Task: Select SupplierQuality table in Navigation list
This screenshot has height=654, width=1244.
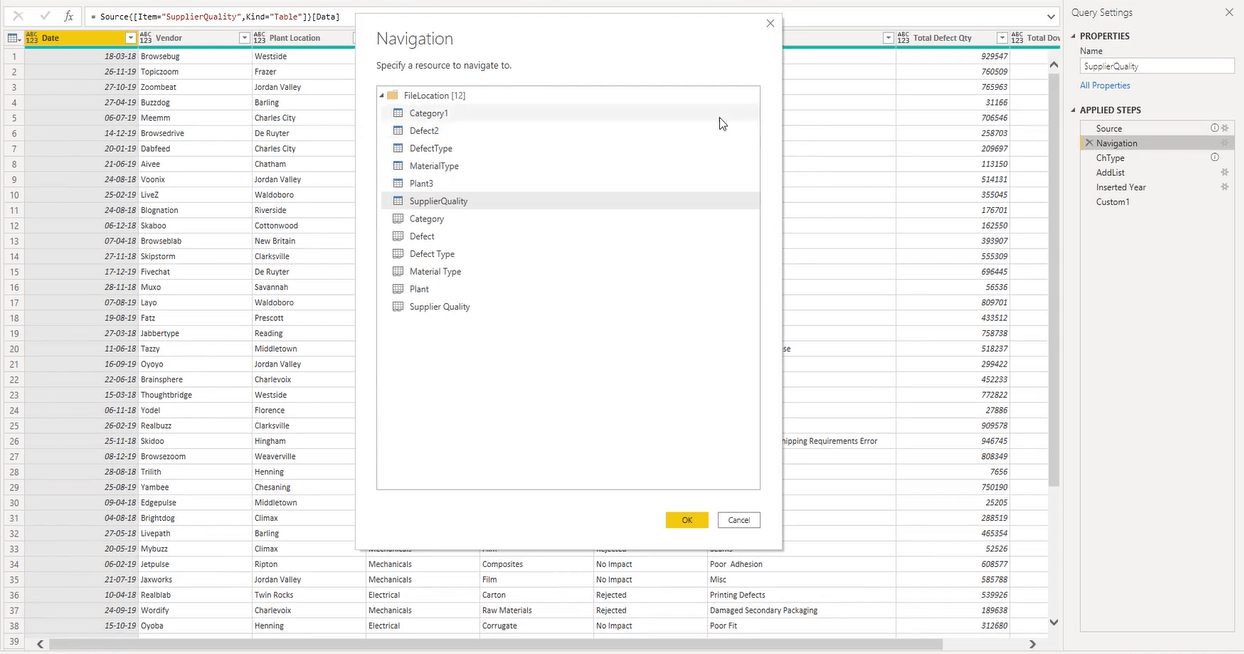Action: pos(568,201)
